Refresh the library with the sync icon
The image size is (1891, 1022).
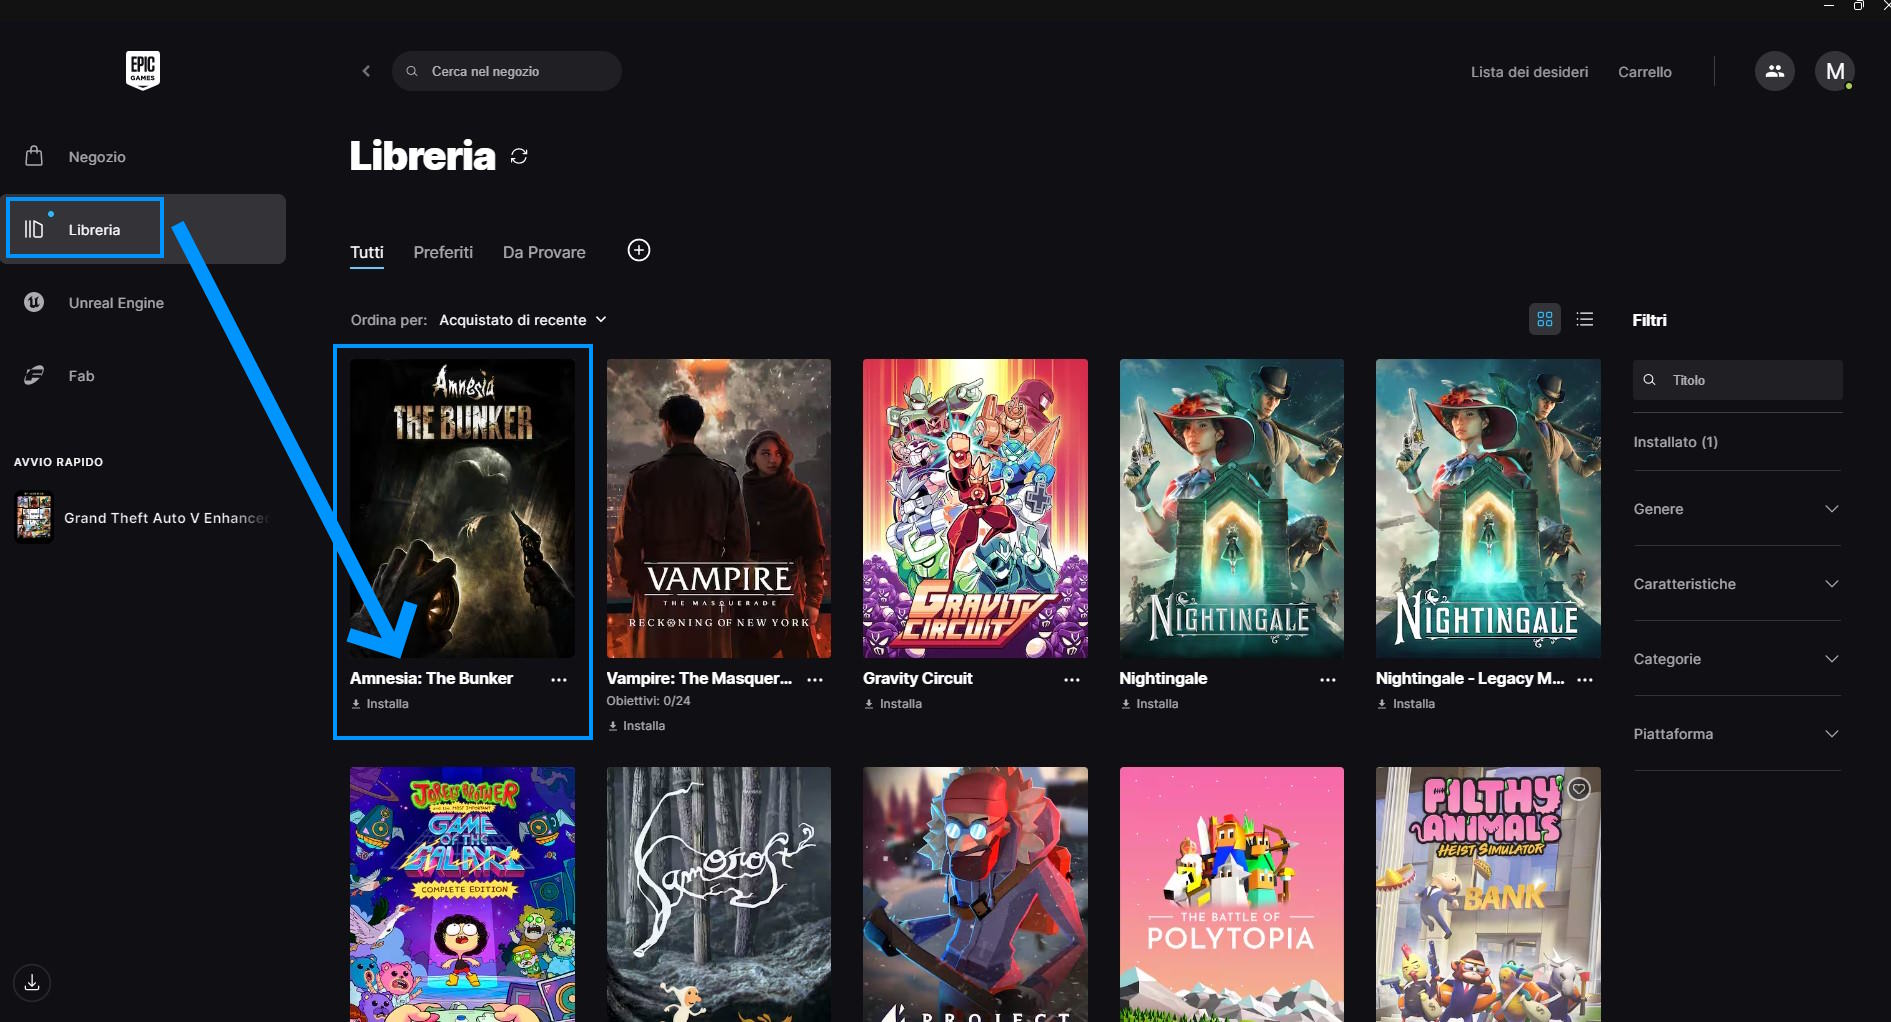pyautogui.click(x=519, y=156)
